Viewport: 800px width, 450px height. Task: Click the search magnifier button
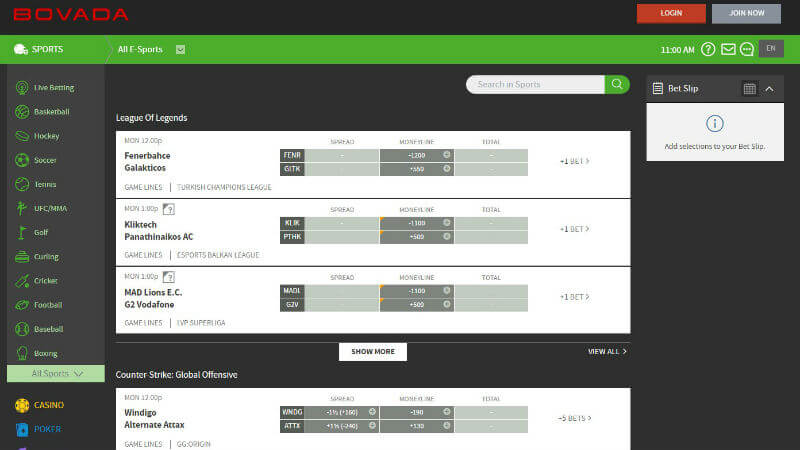[x=617, y=84]
